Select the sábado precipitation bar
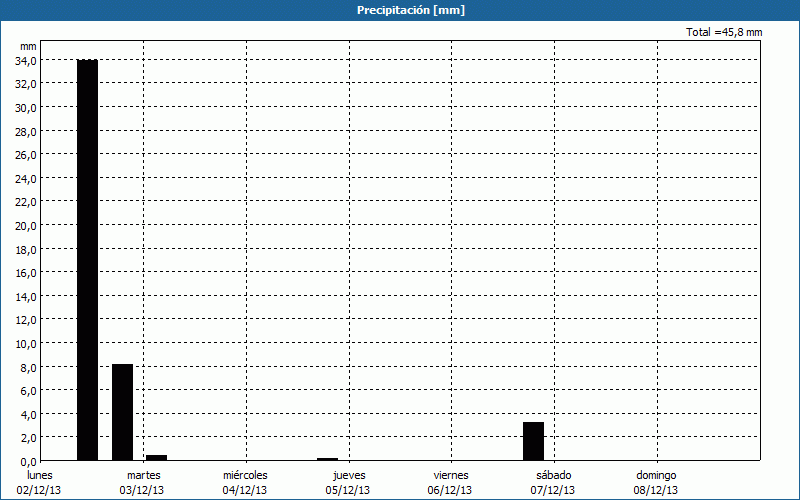 [x=533, y=441]
